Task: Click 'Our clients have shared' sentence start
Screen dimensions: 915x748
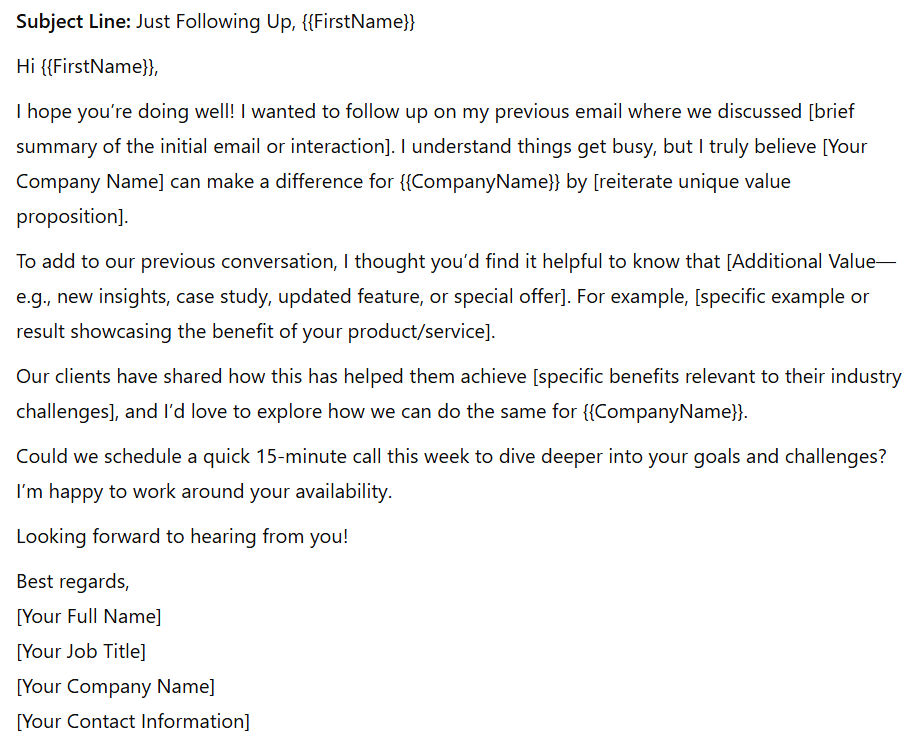Action: (x=119, y=376)
